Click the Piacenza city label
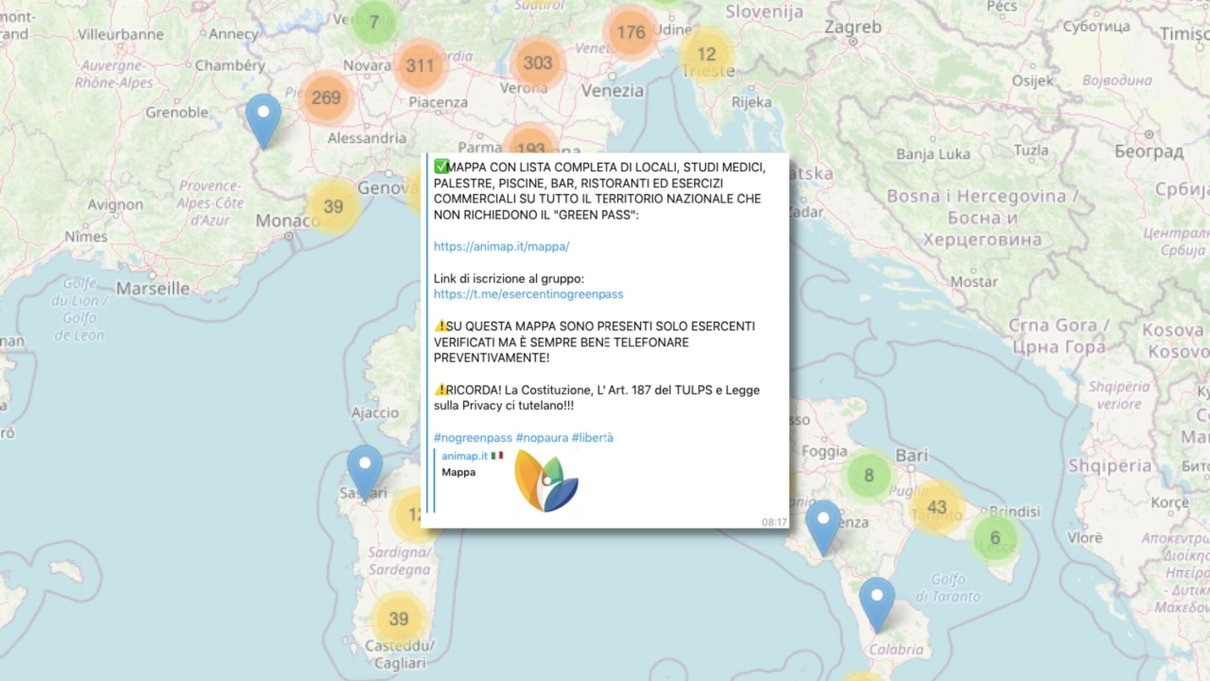Screen dimensions: 1210x681 point(438,102)
